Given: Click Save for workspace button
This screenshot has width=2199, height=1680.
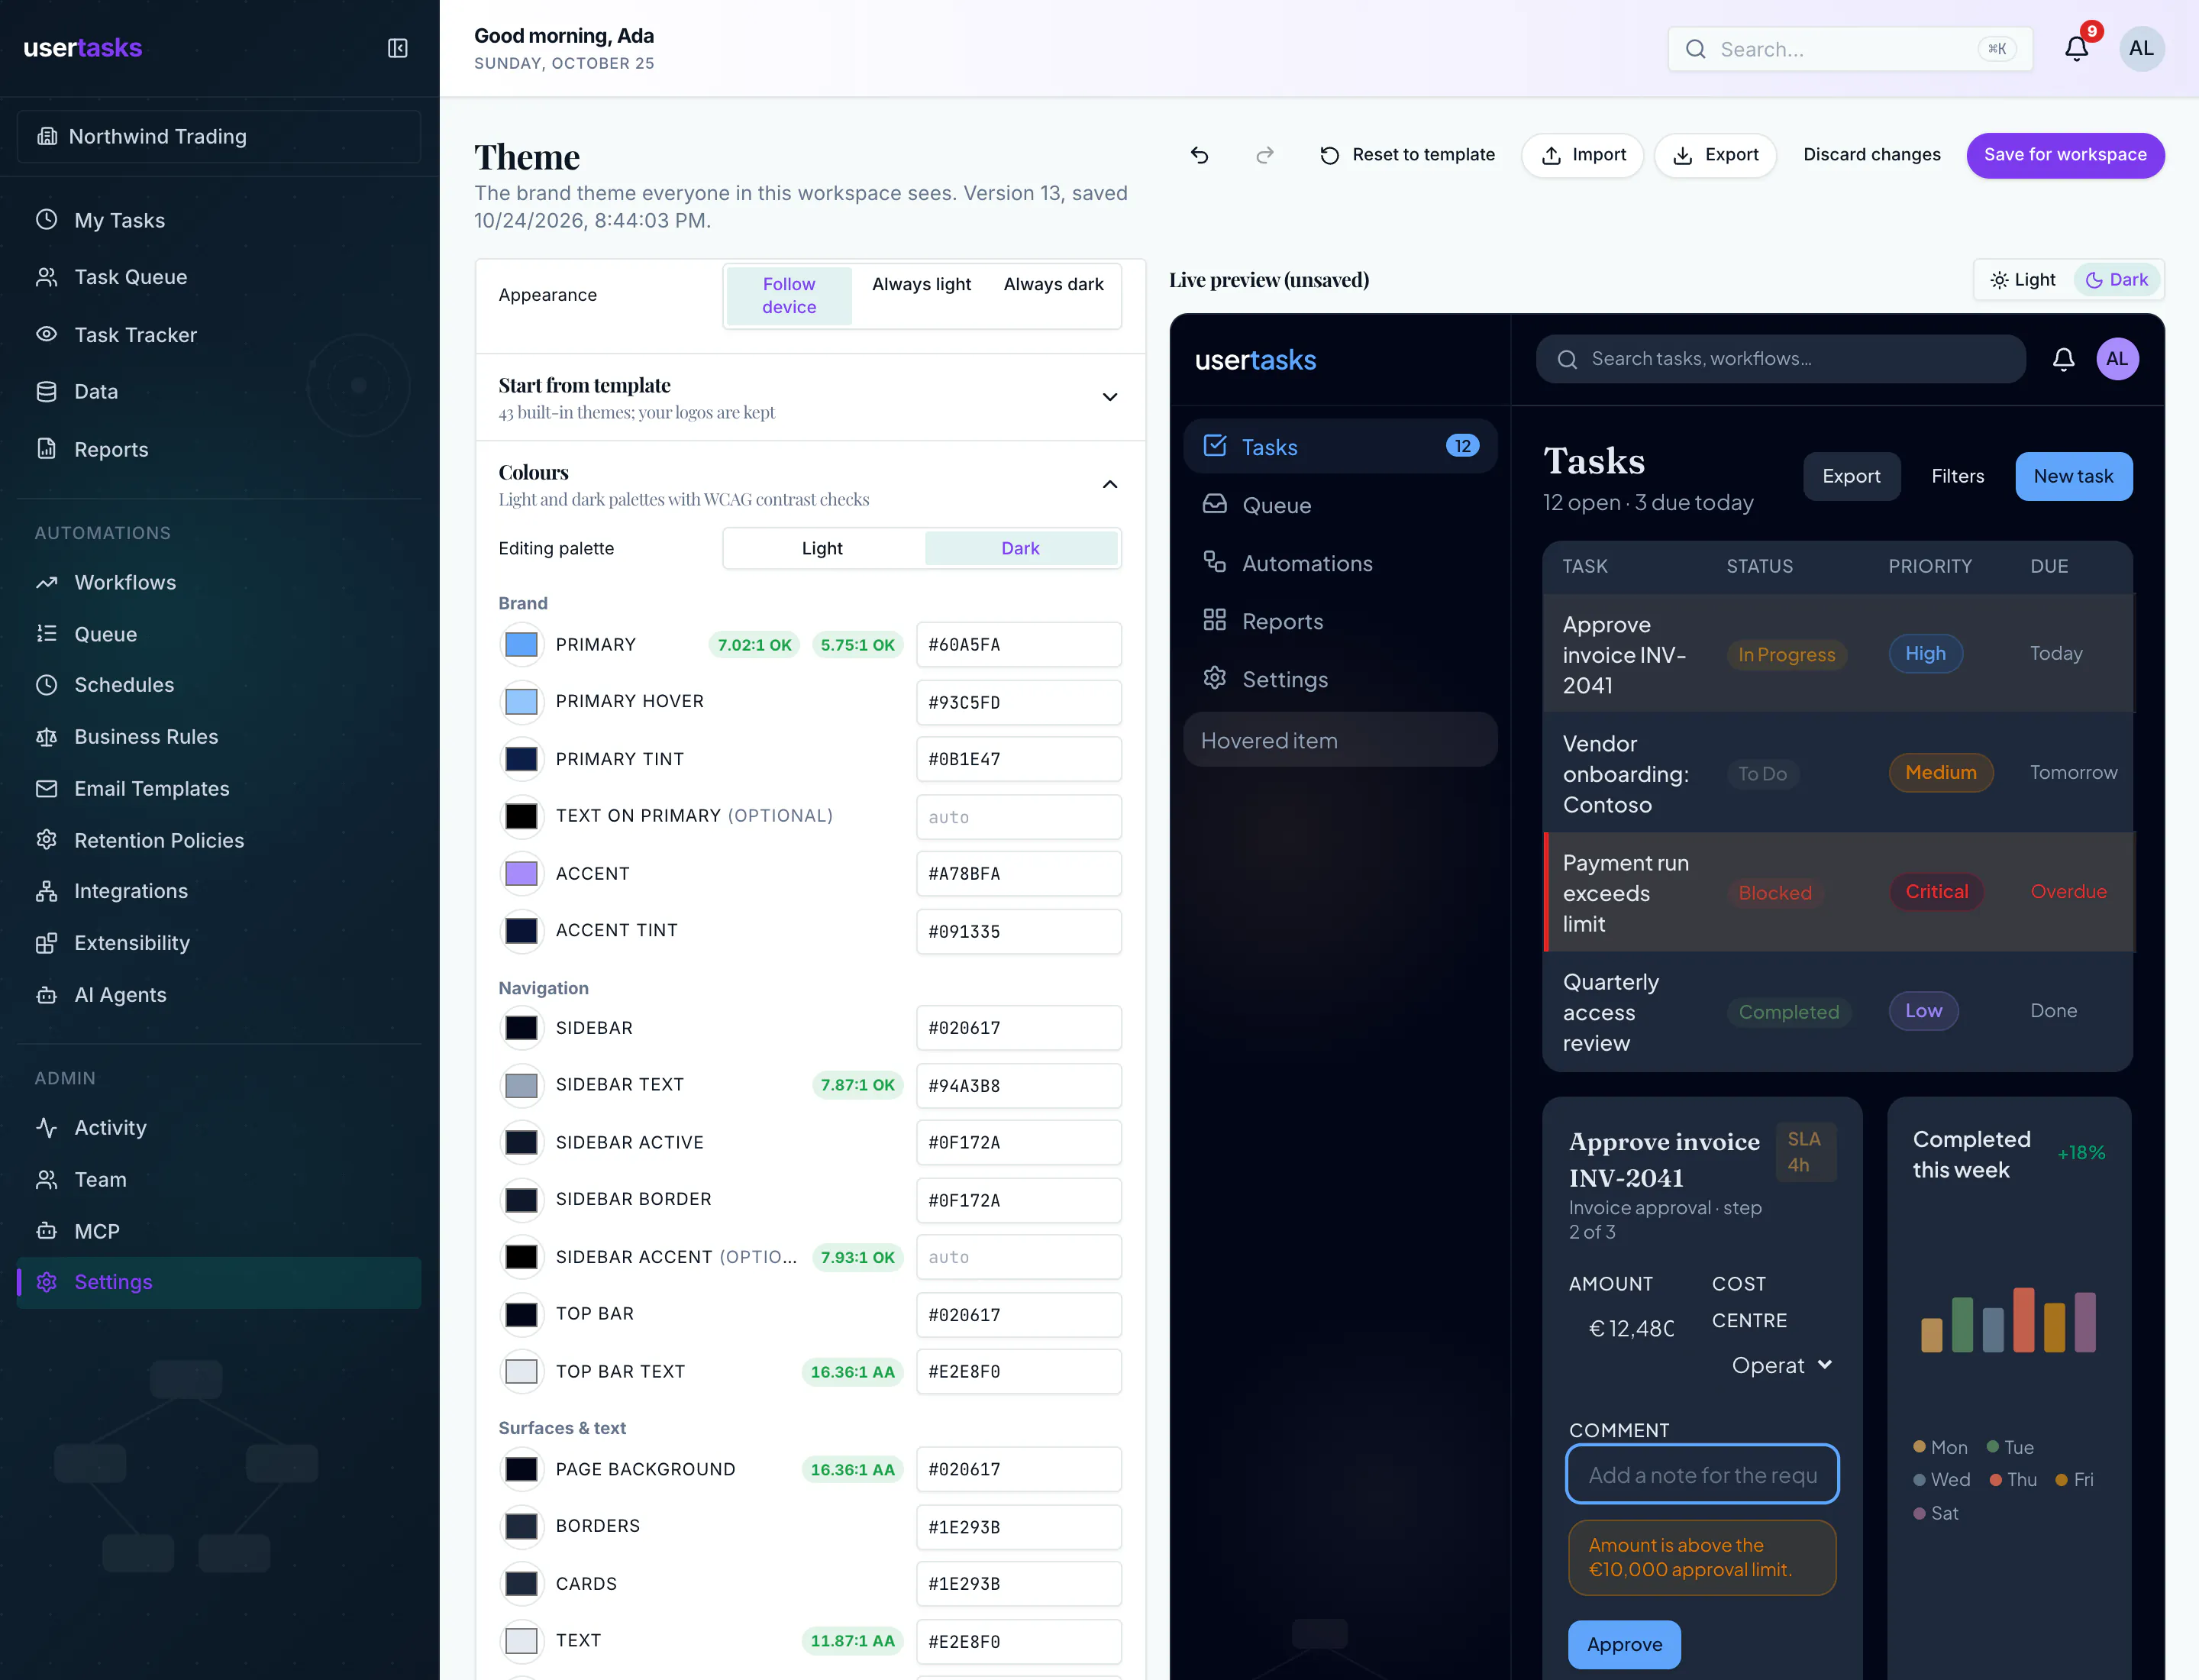Looking at the screenshot, I should pyautogui.click(x=2065, y=155).
